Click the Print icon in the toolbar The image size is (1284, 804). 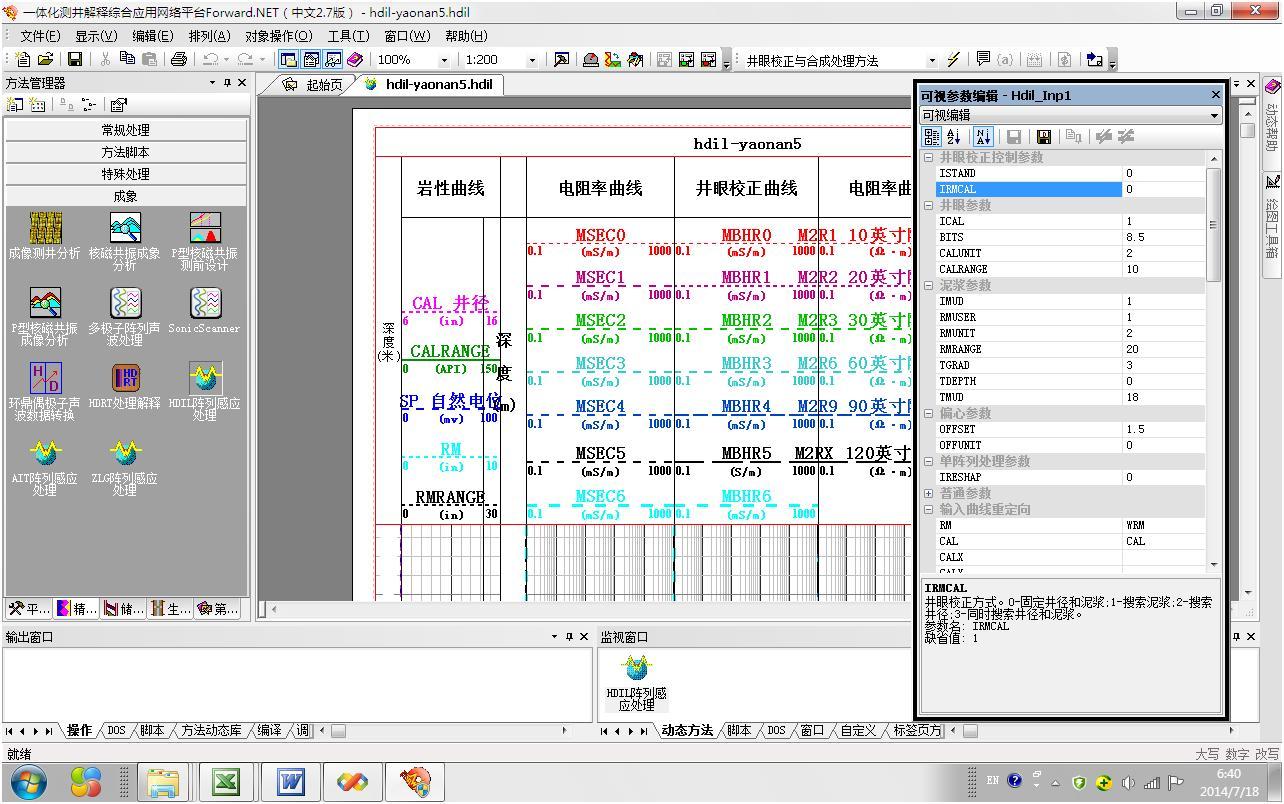coord(179,60)
